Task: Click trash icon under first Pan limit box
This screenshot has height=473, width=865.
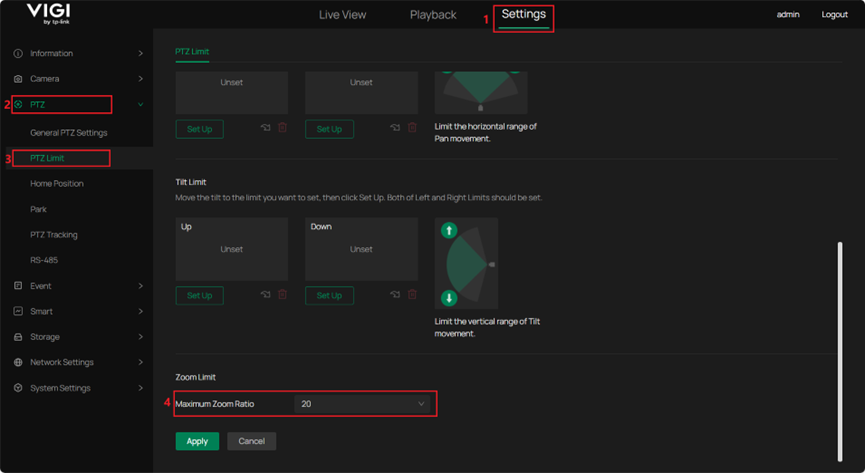Action: click(x=282, y=127)
